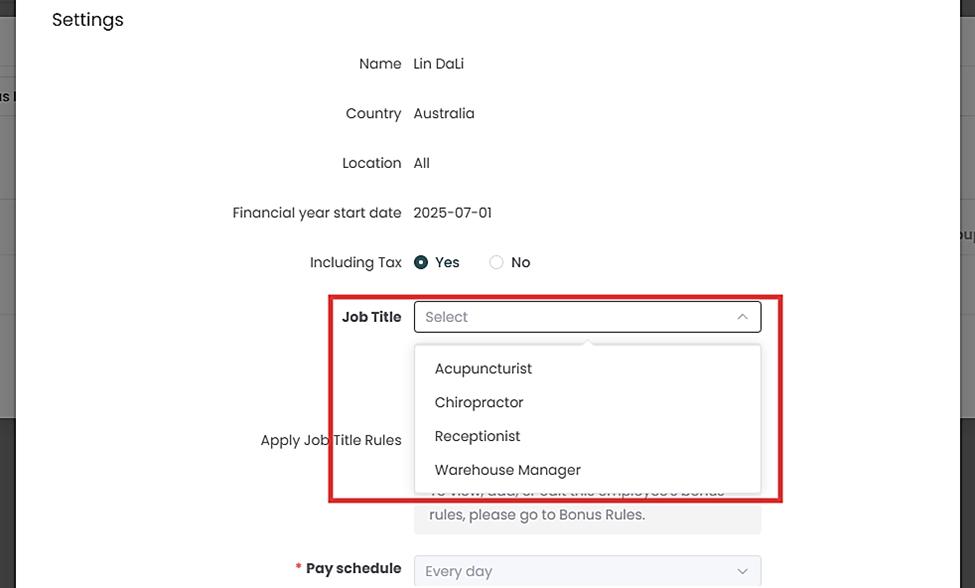The height and width of the screenshot is (588, 975).
Task: Click the Australia country value
Action: pyautogui.click(x=444, y=114)
